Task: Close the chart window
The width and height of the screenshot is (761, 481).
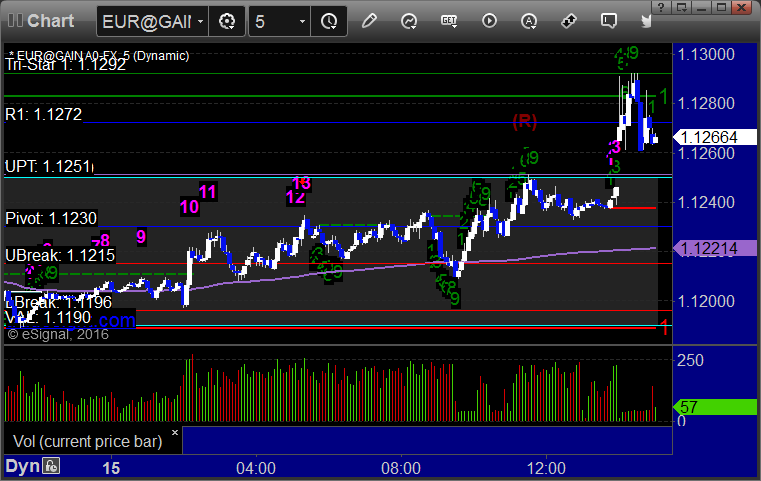Action: (x=742, y=7)
